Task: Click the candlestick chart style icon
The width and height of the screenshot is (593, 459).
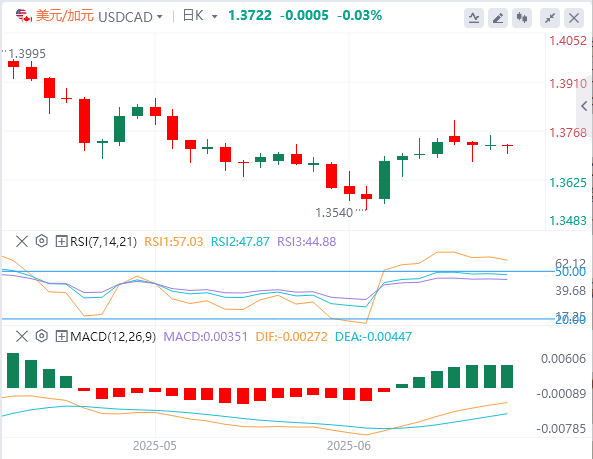Action: coord(522,17)
